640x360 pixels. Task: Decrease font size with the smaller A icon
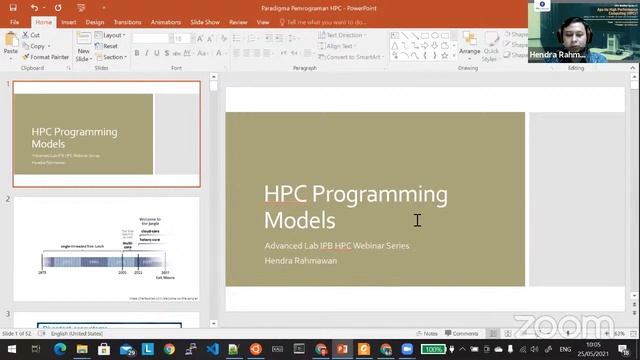point(210,39)
